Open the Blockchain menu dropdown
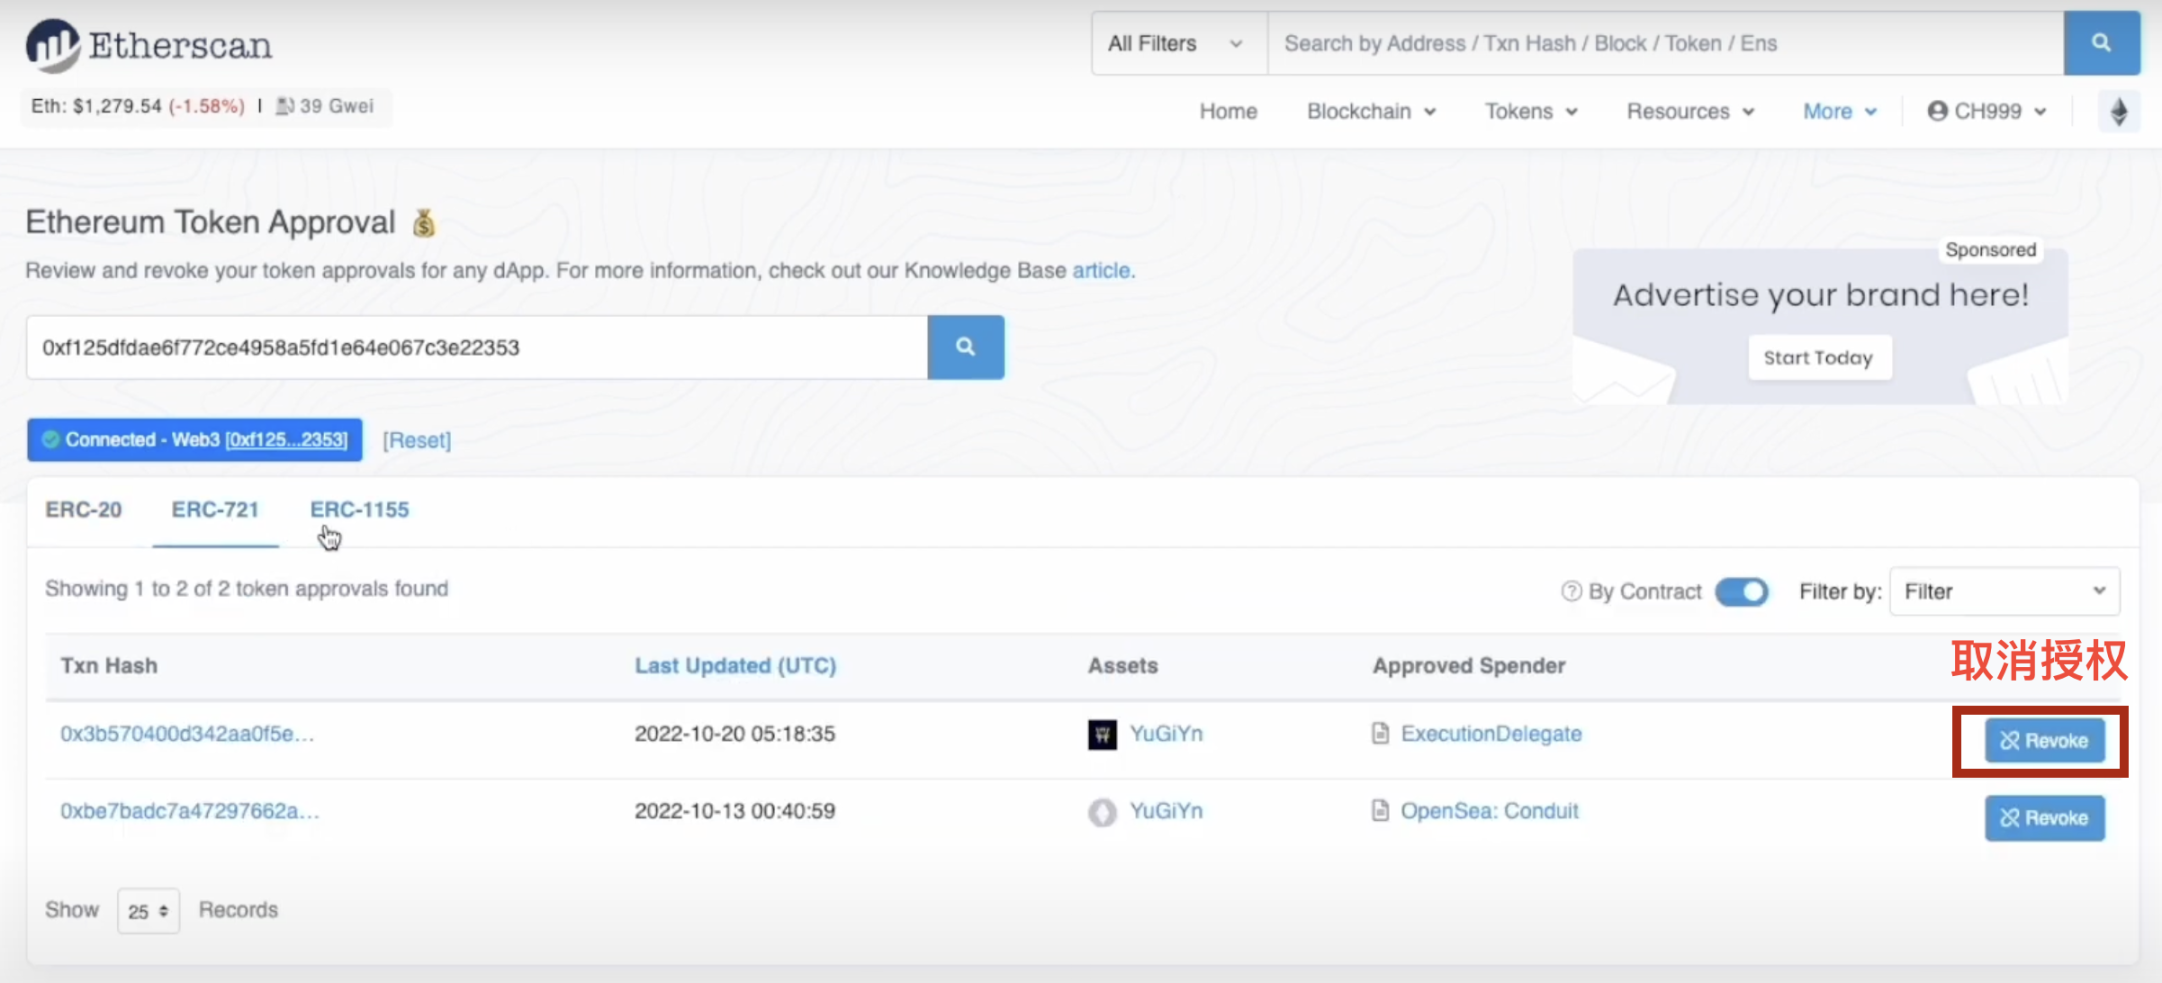Screen dimensions: 2162x983 pos(1371,111)
